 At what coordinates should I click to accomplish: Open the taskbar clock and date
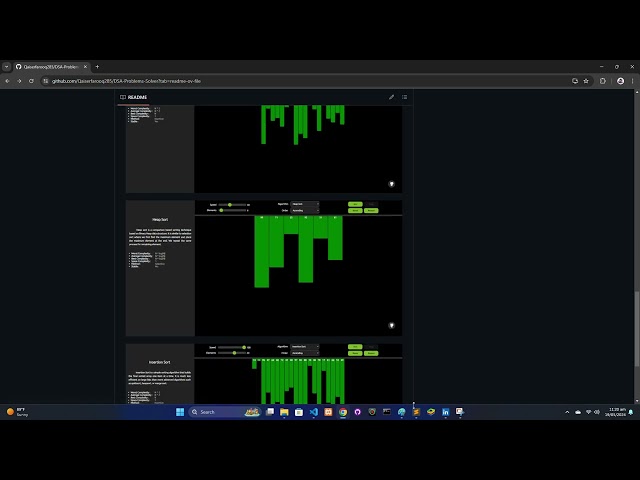pyautogui.click(x=615, y=412)
